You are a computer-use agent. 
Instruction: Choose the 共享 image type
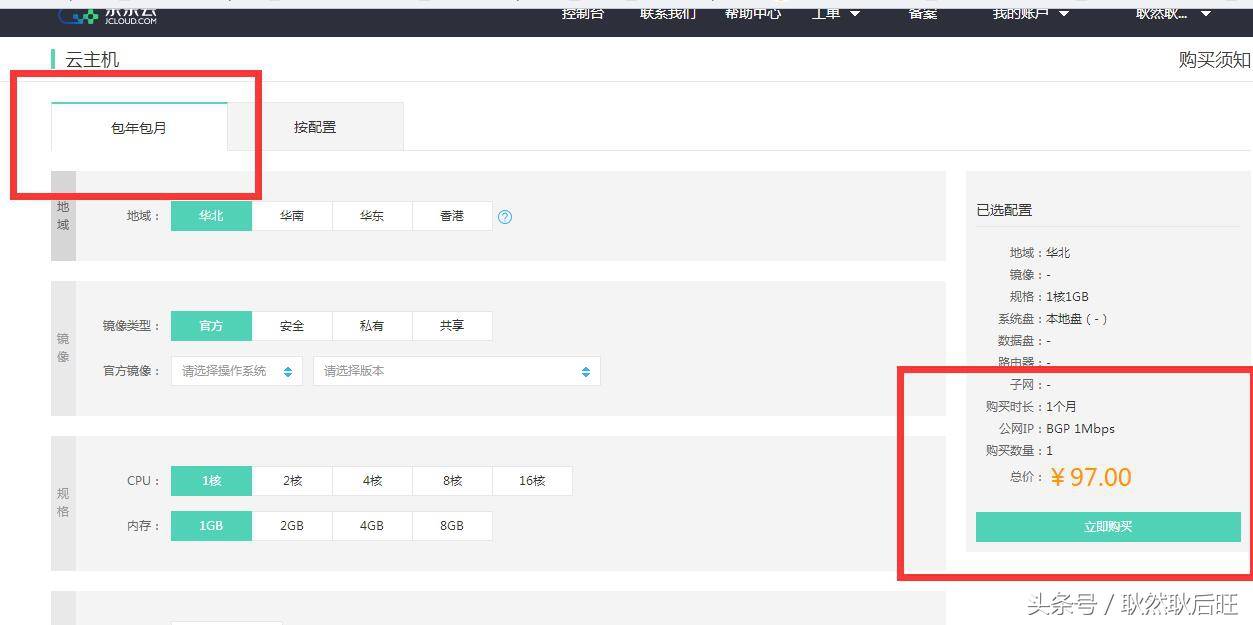coord(452,325)
